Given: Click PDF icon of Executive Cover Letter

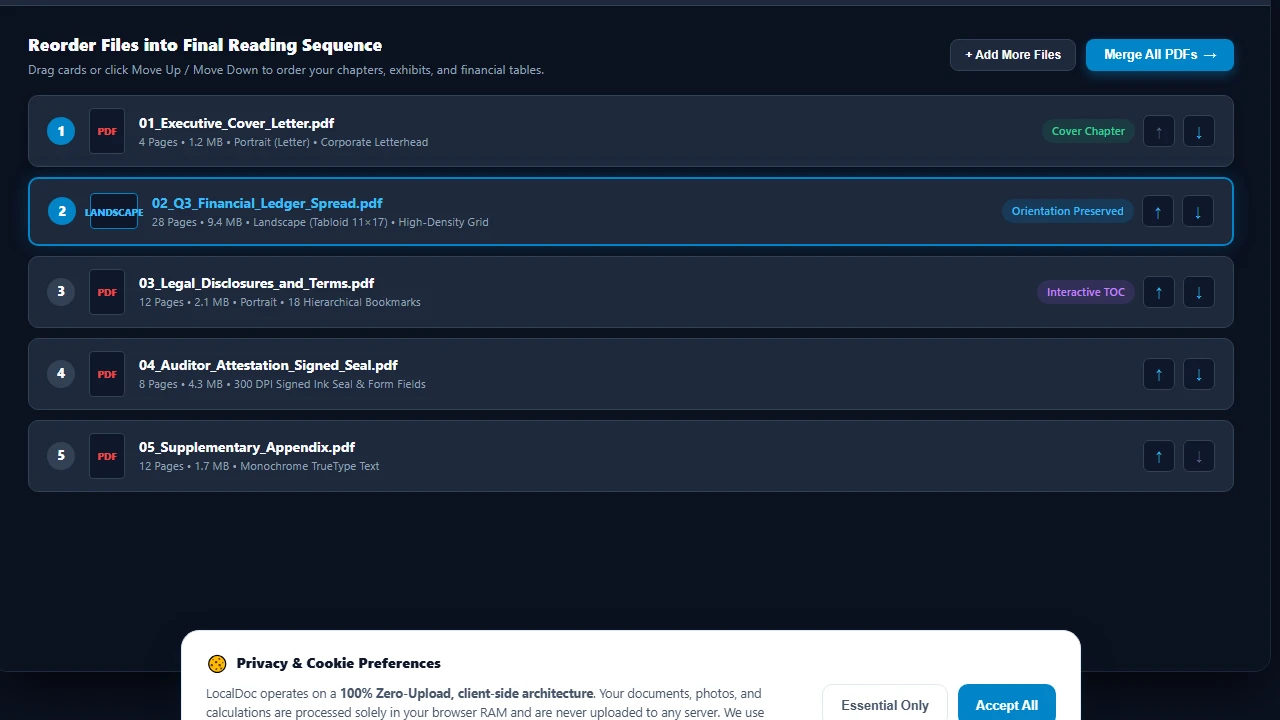Looking at the screenshot, I should [107, 131].
